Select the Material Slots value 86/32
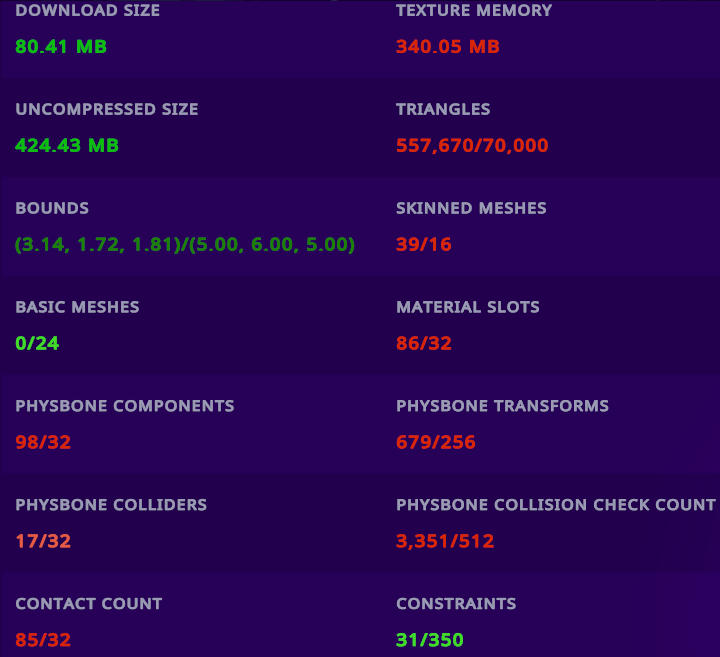Image resolution: width=720 pixels, height=657 pixels. click(x=424, y=344)
